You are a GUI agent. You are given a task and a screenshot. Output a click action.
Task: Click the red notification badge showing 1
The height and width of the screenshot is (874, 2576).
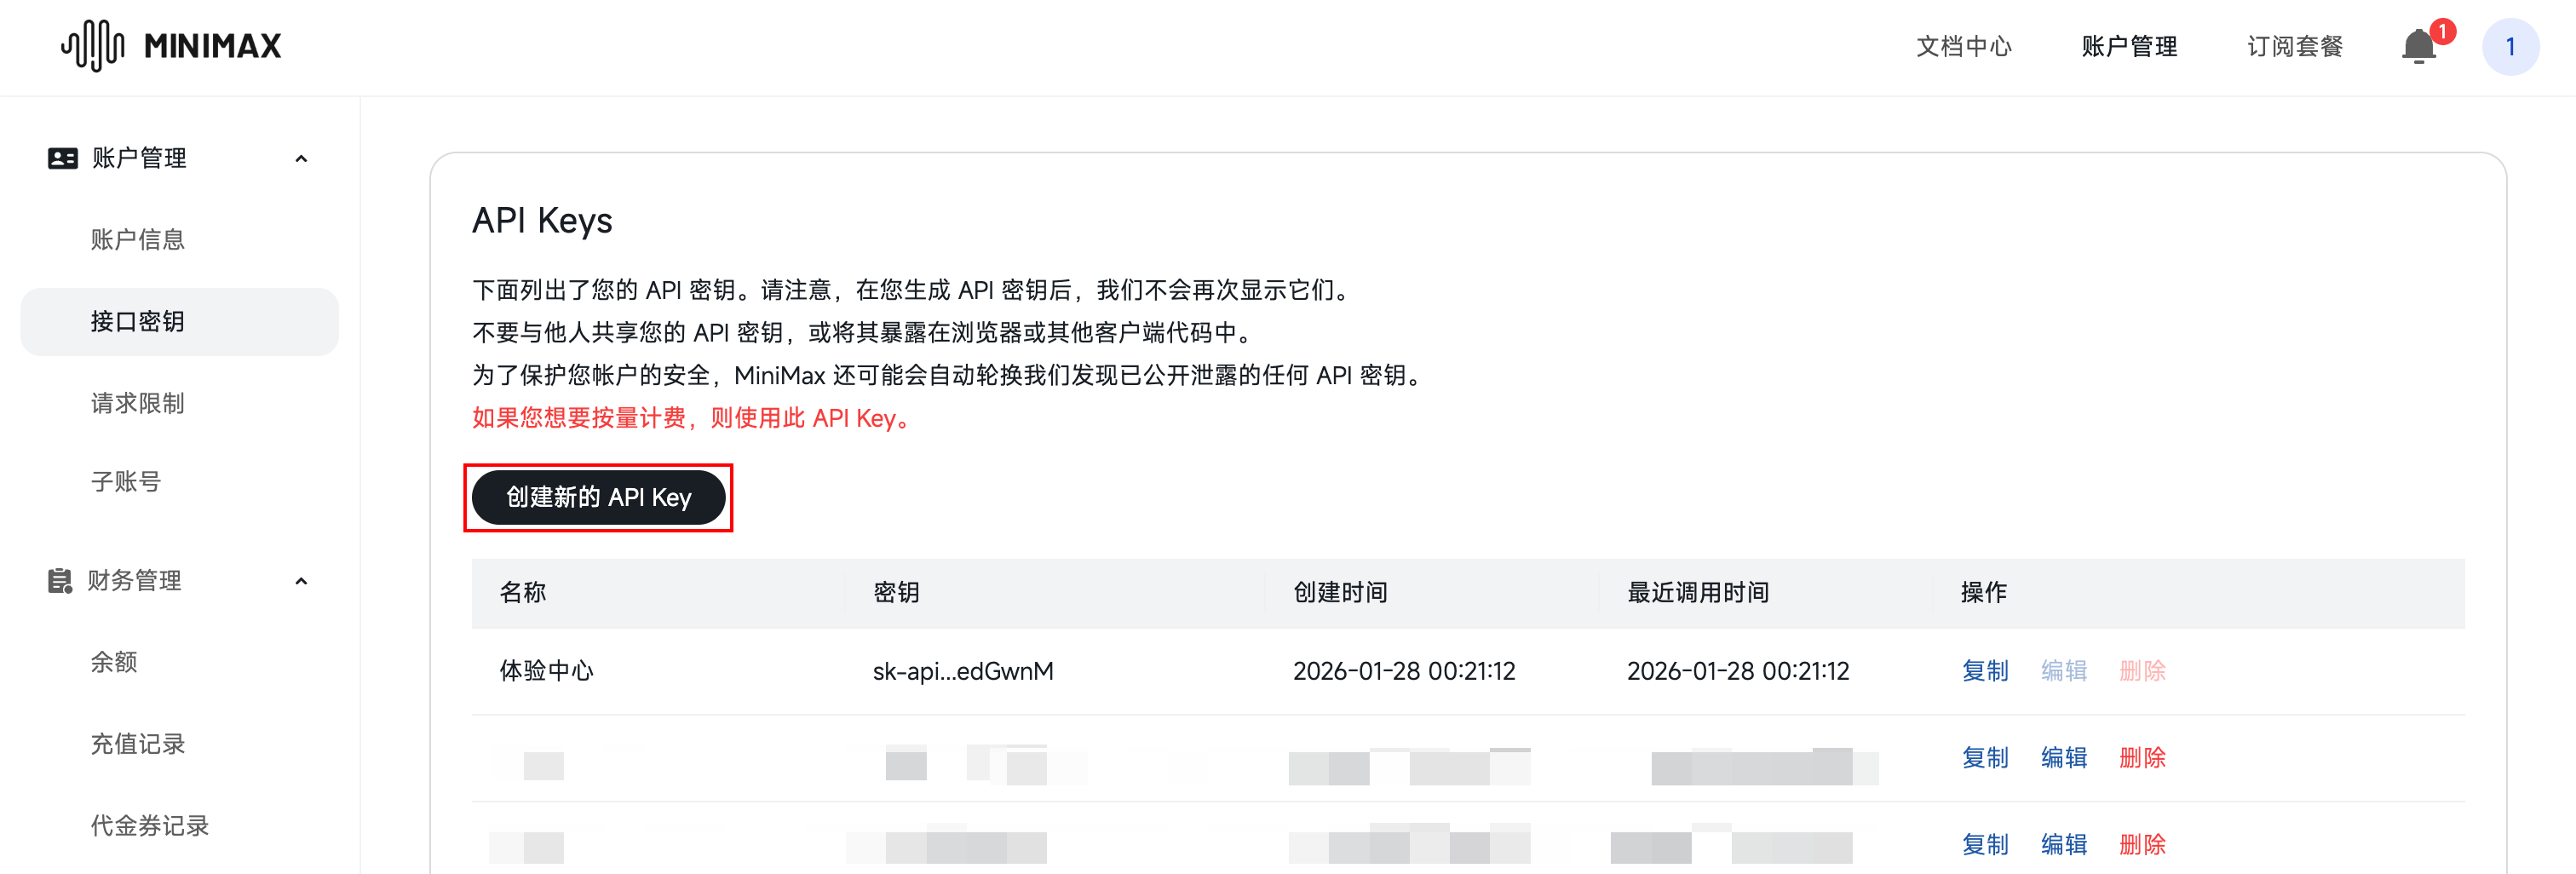tap(2442, 31)
